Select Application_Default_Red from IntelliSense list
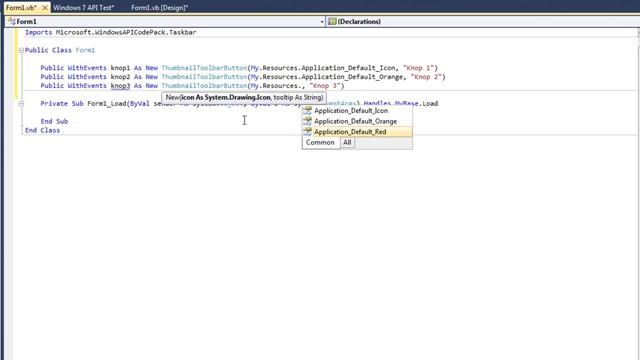The image size is (640, 360). pos(357,132)
